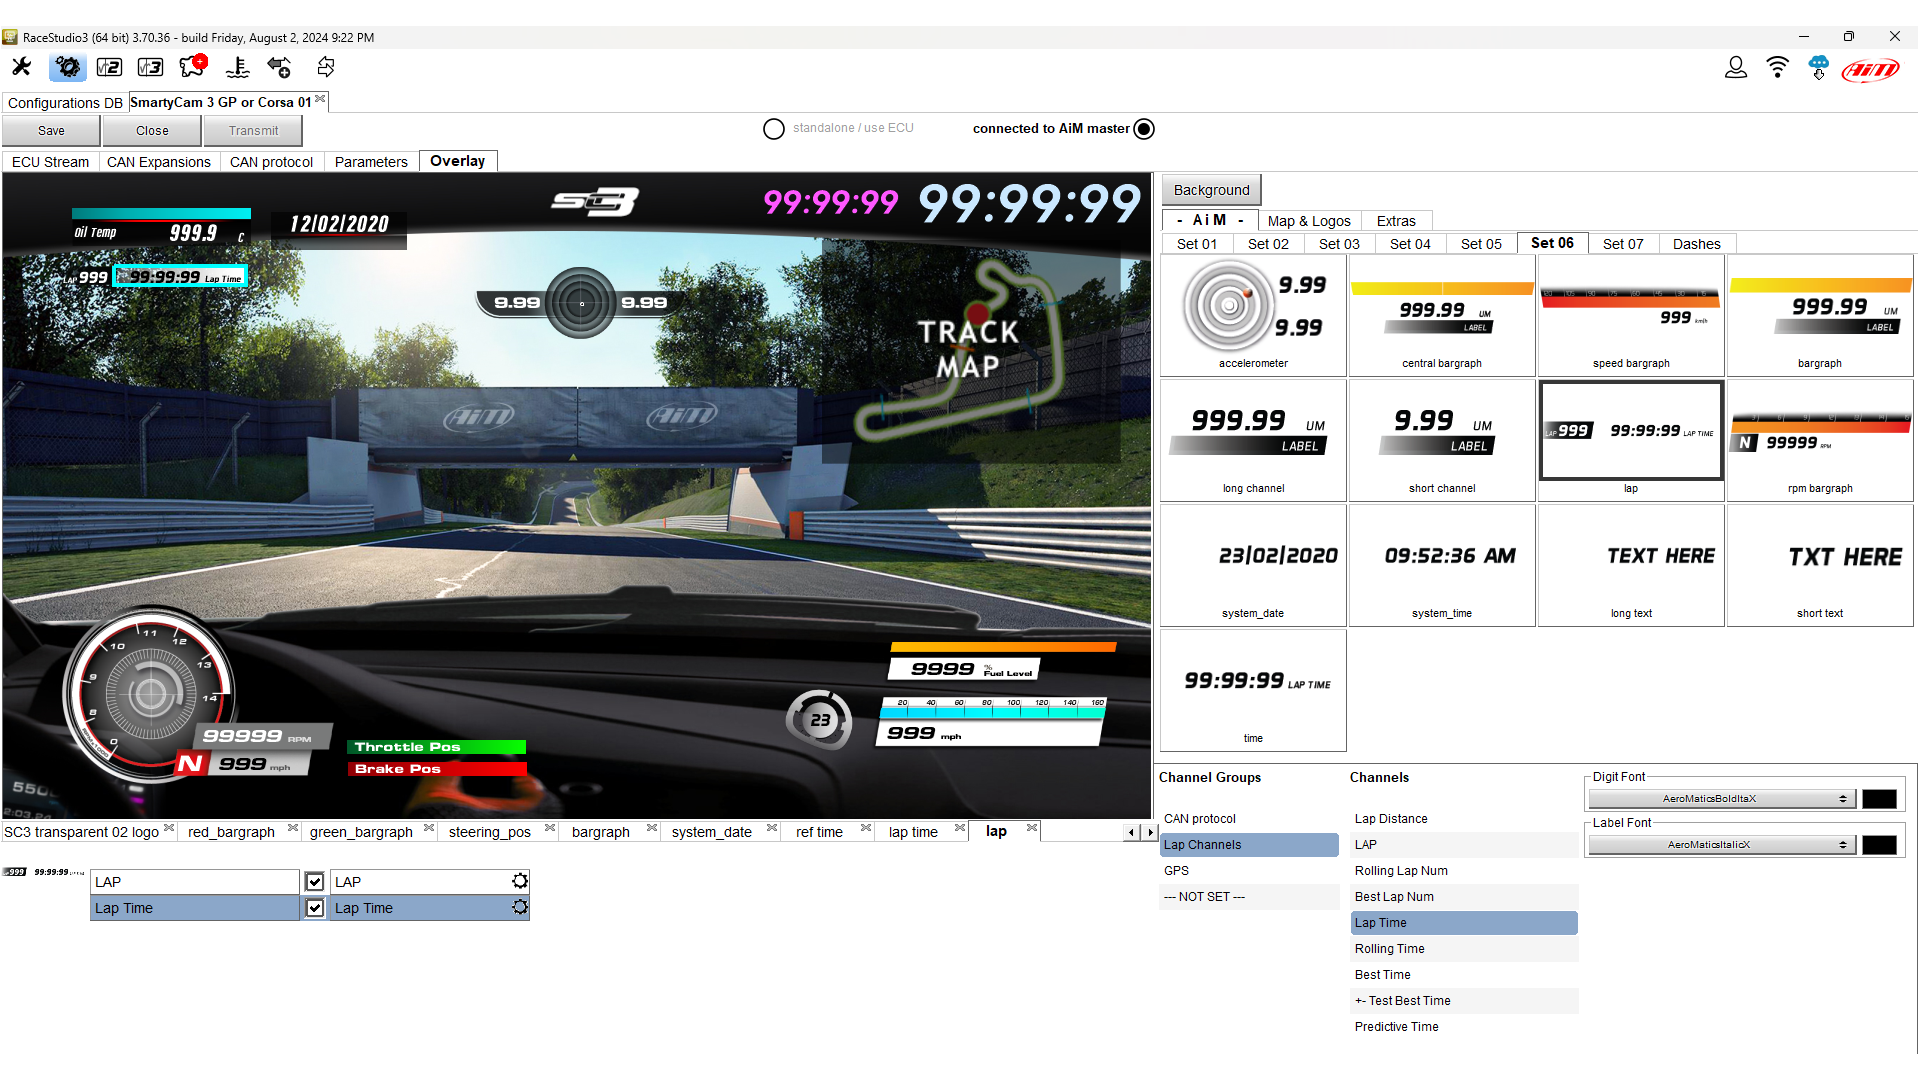This screenshot has height=1080, width=1920.
Task: Toggle the LAP checkbox in the lap panel
Action: [x=314, y=881]
